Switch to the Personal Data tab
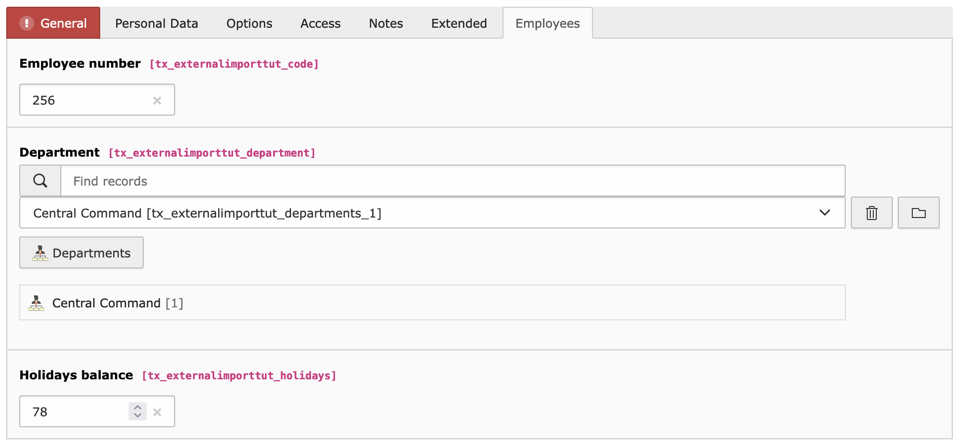This screenshot has height=448, width=960. click(156, 23)
